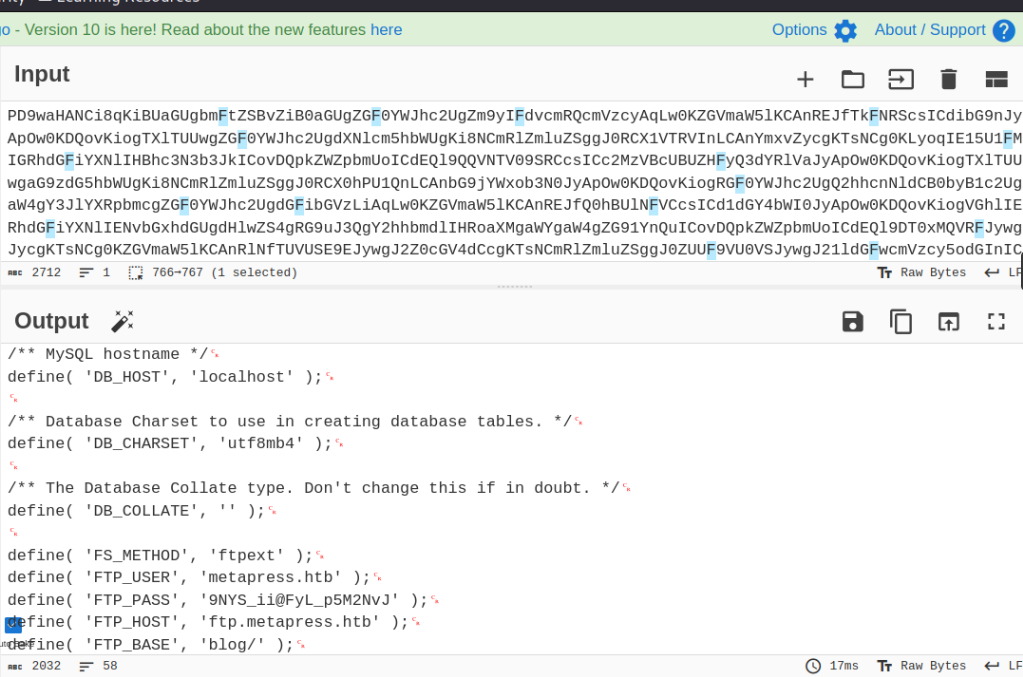Click the DB_CHARSET 'utf8mb4' define line
This screenshot has height=677, width=1023.
pyautogui.click(x=170, y=444)
